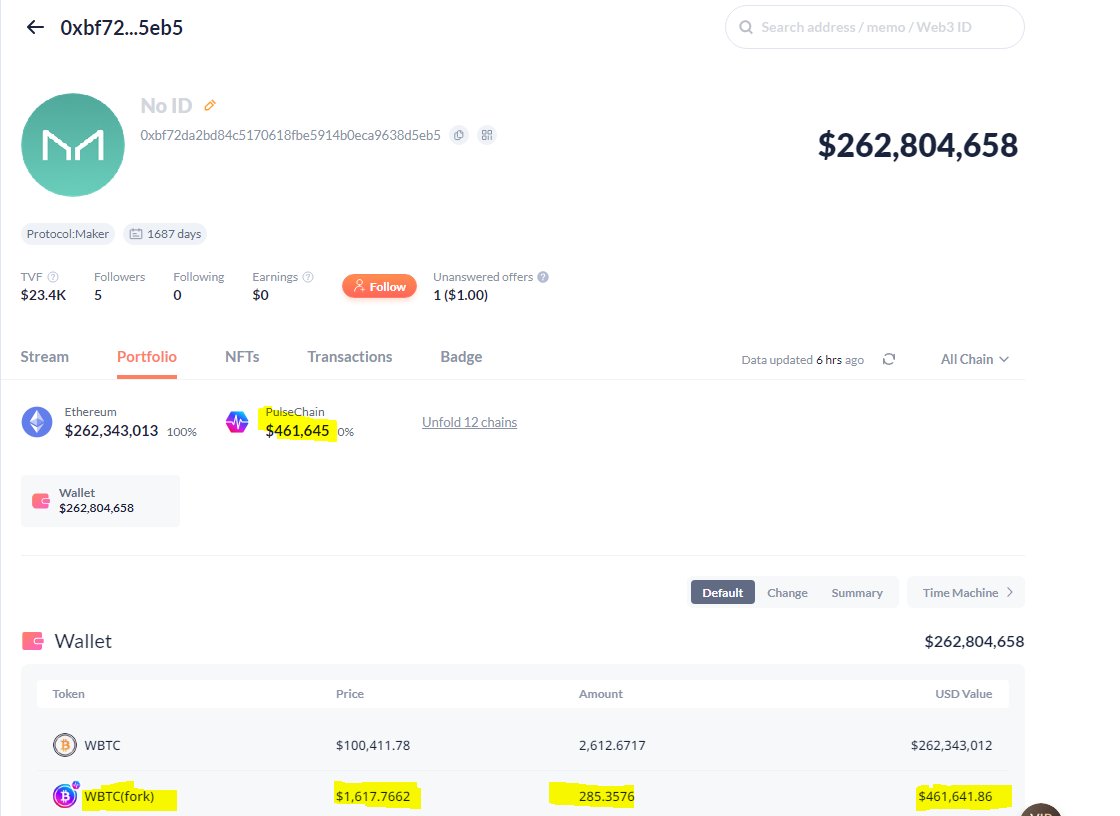Click the full address 0xbf72da2b...5eb5 text
Image resolution: width=1120 pixels, height=816 pixels.
(291, 135)
